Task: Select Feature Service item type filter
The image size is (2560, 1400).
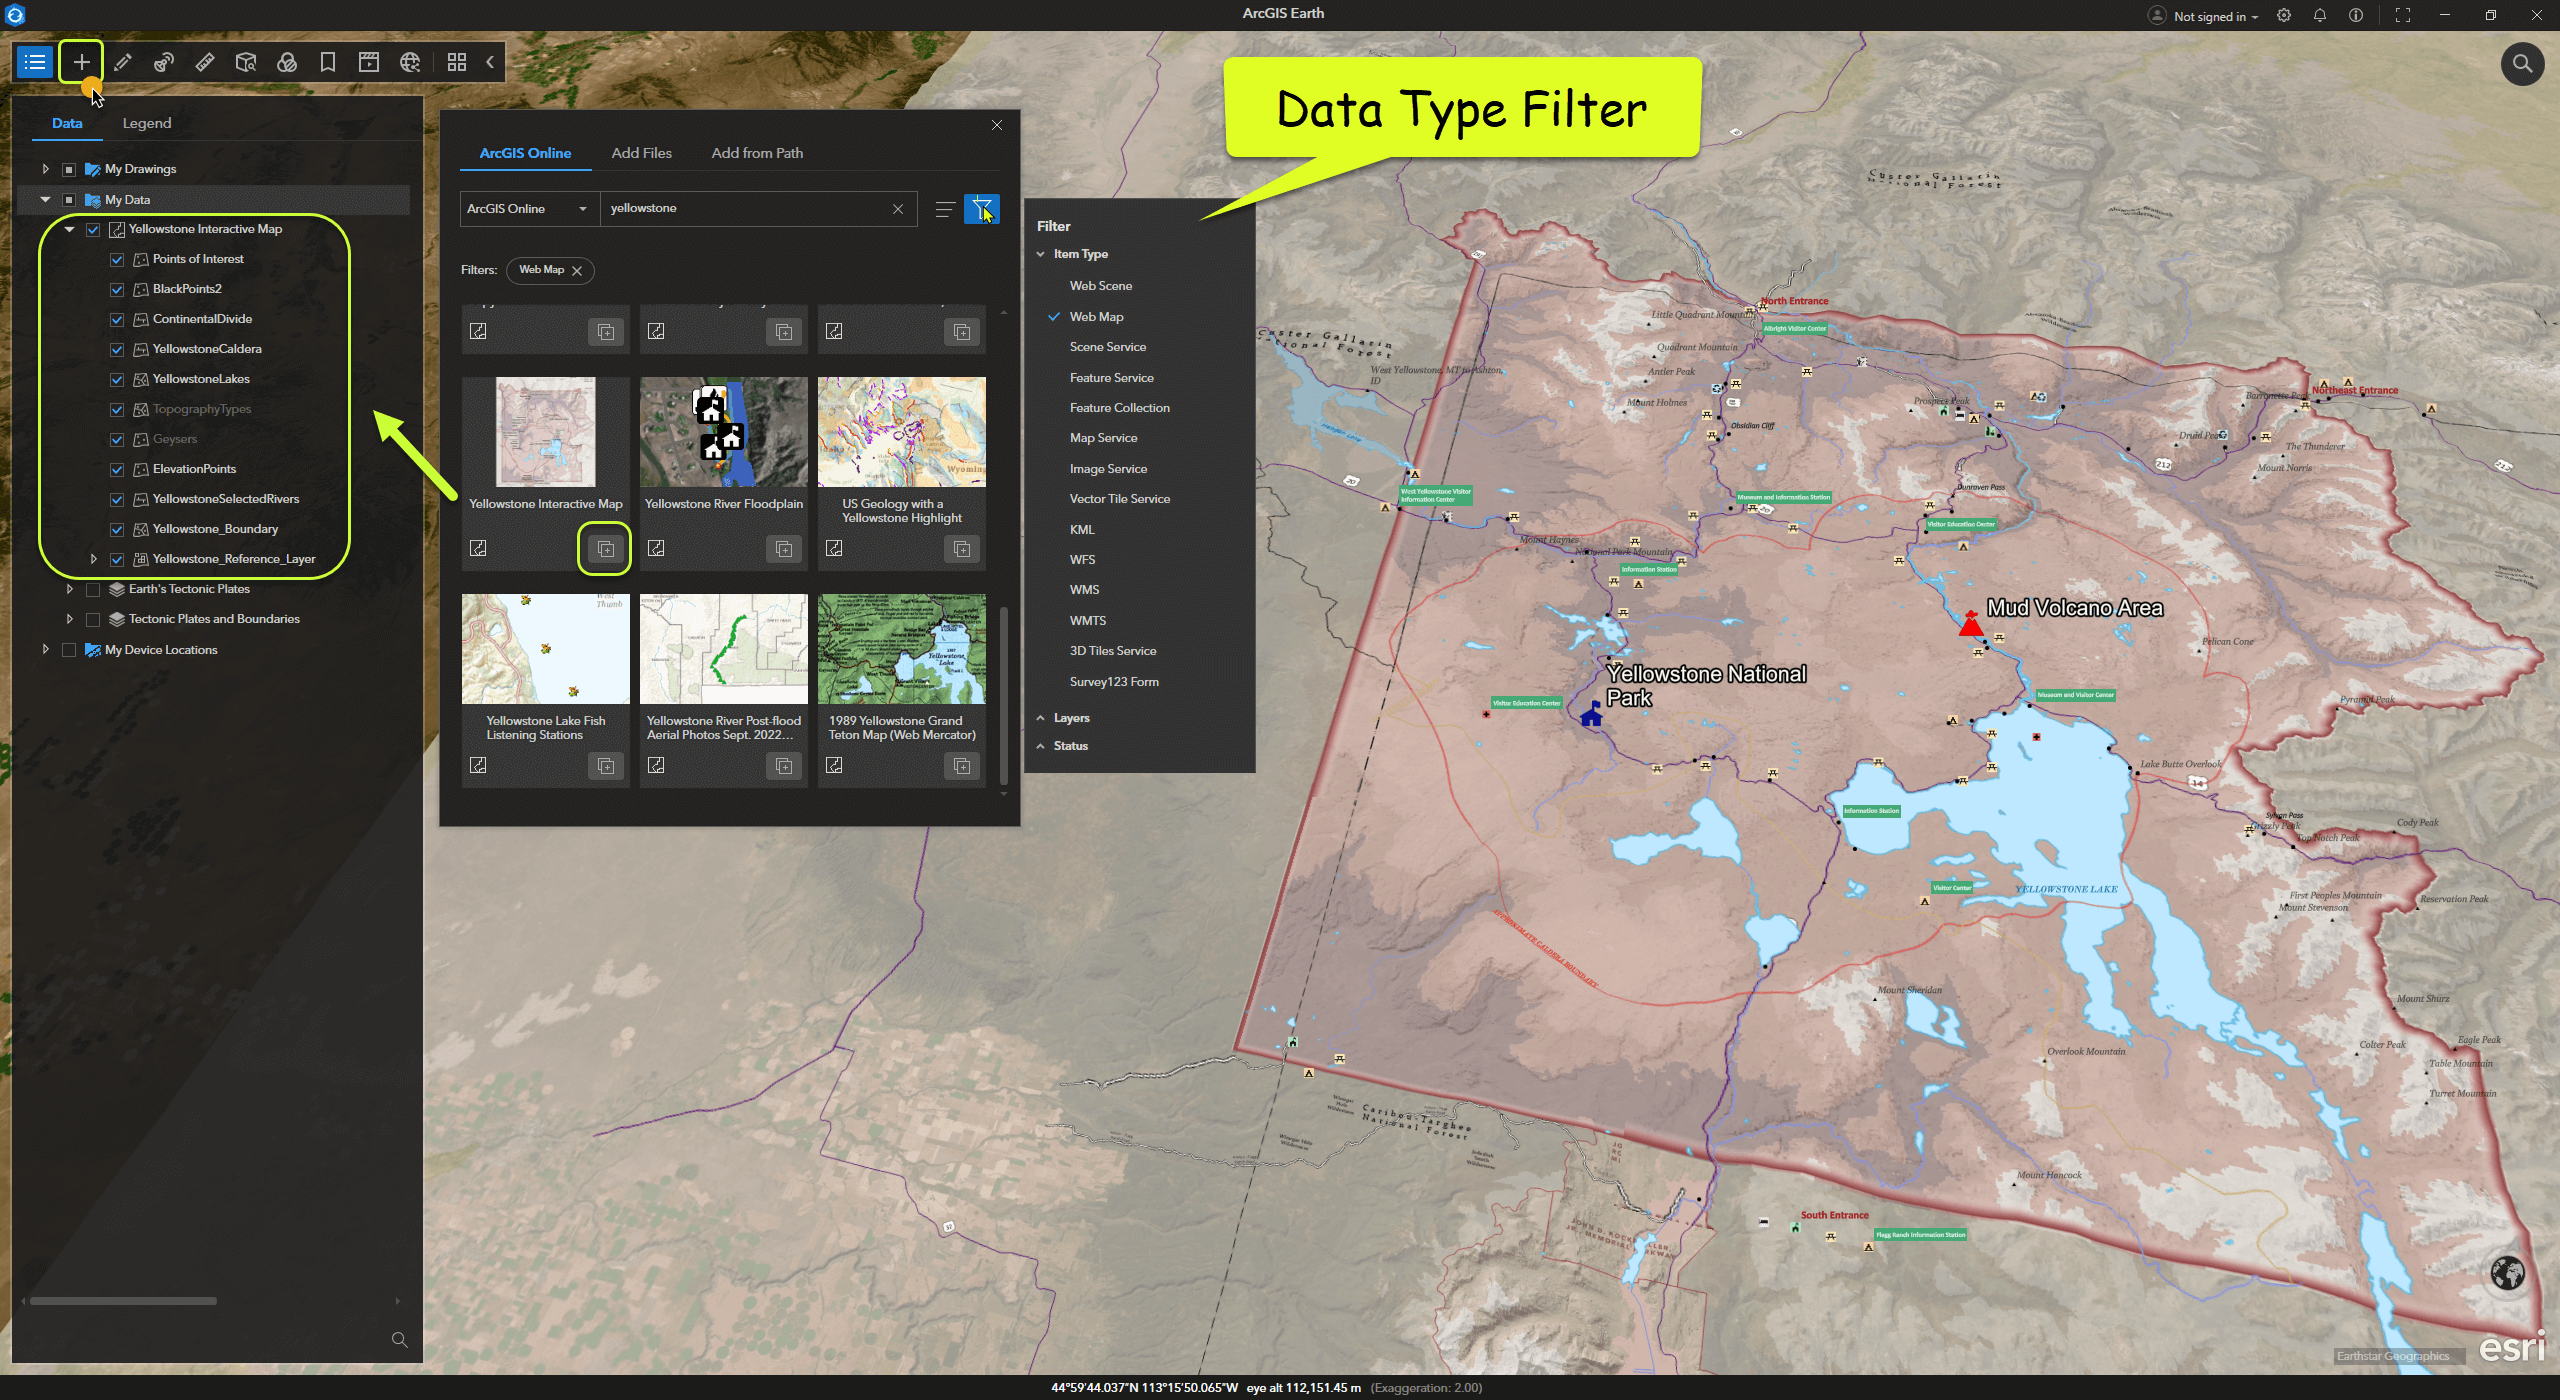Action: tap(1111, 377)
